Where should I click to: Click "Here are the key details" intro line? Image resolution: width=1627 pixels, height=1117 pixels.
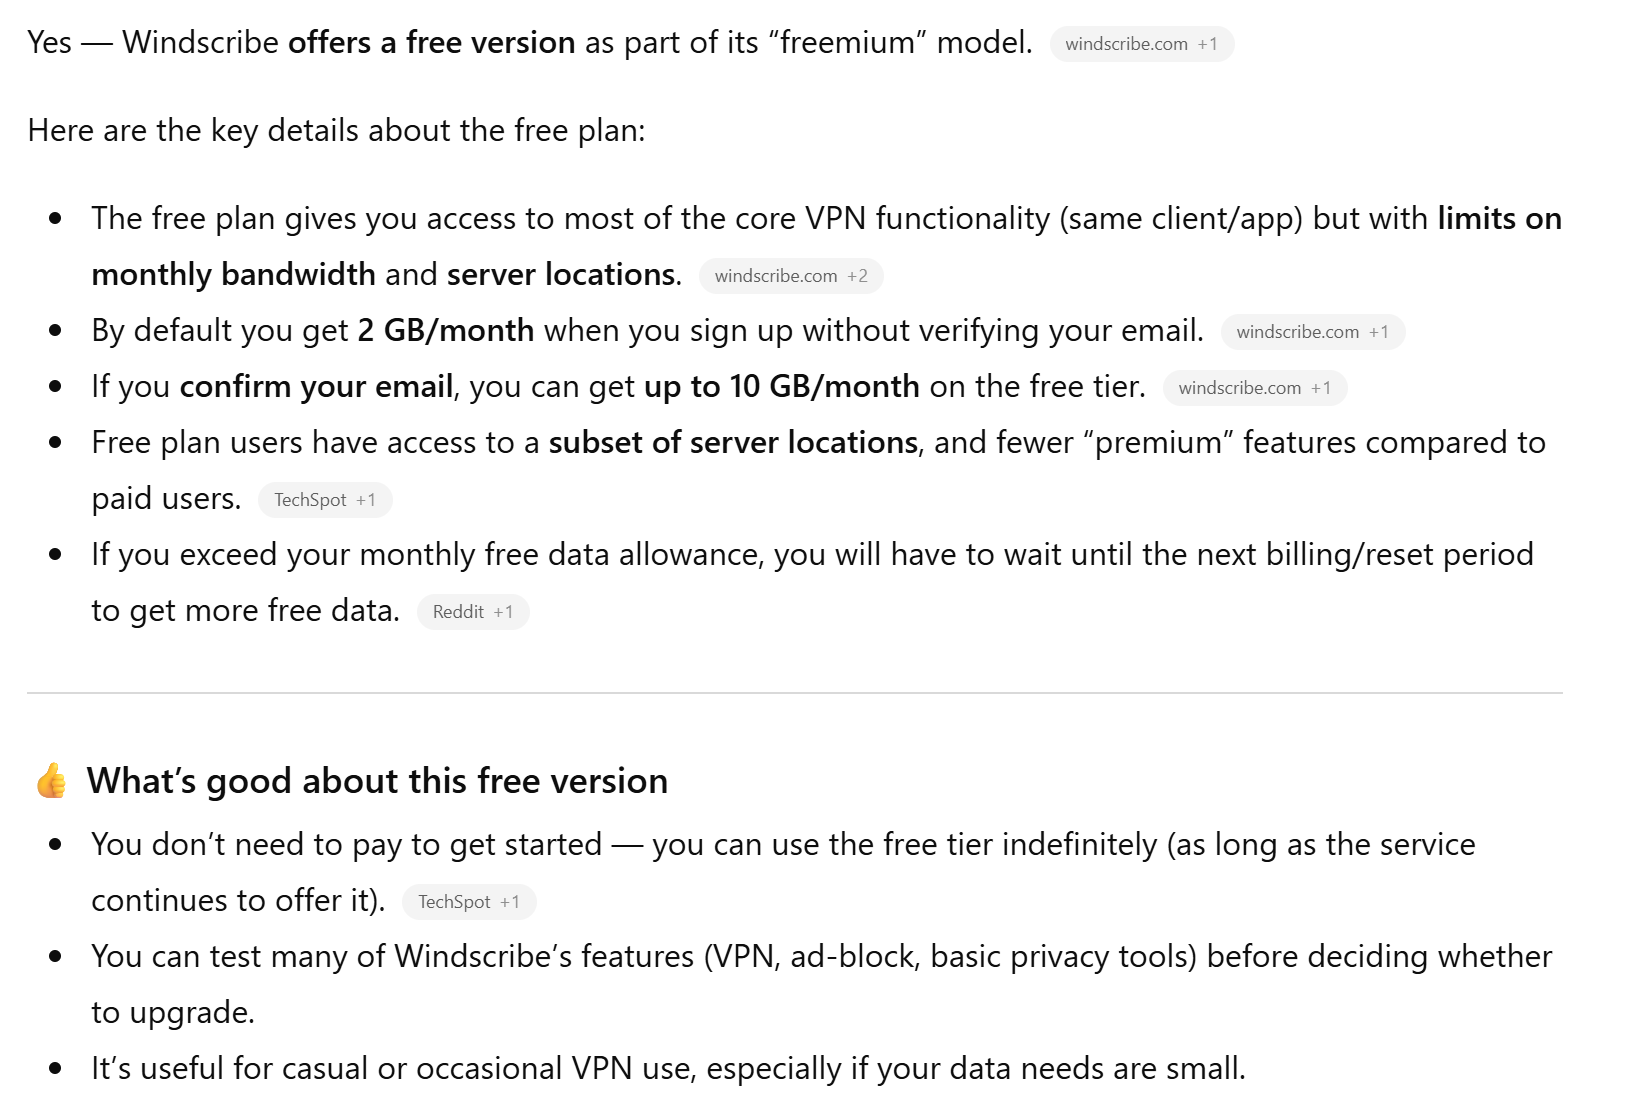click(x=336, y=131)
